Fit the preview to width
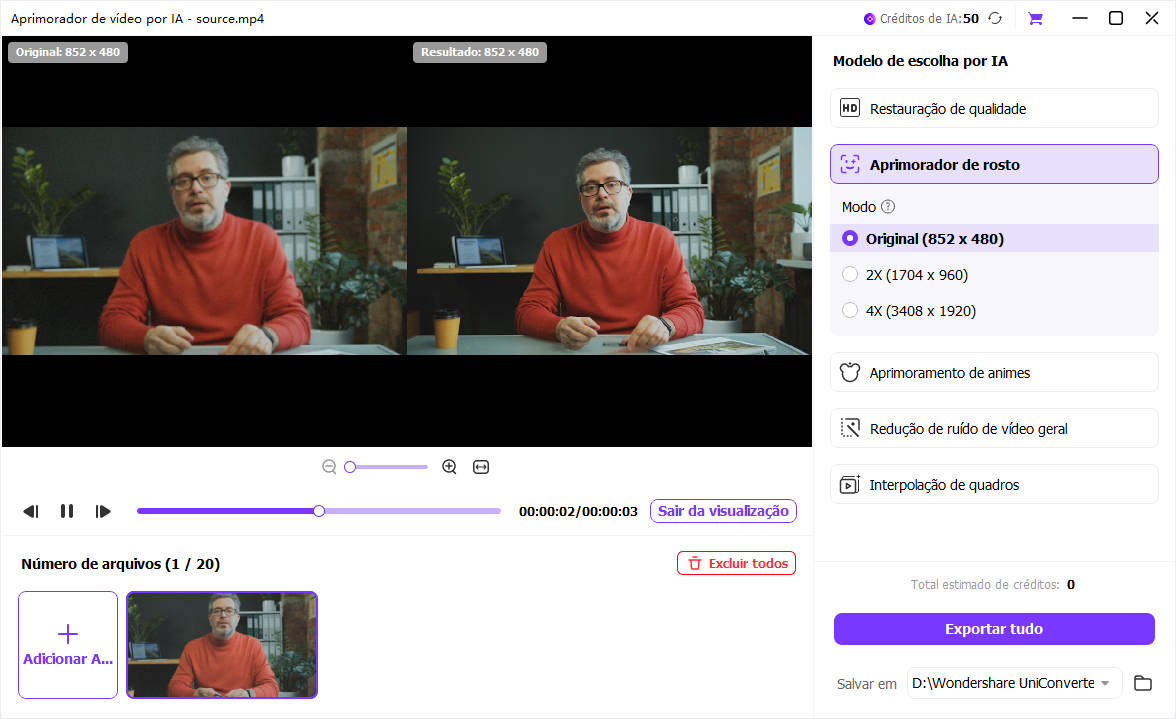1176x719 pixels. coord(481,467)
